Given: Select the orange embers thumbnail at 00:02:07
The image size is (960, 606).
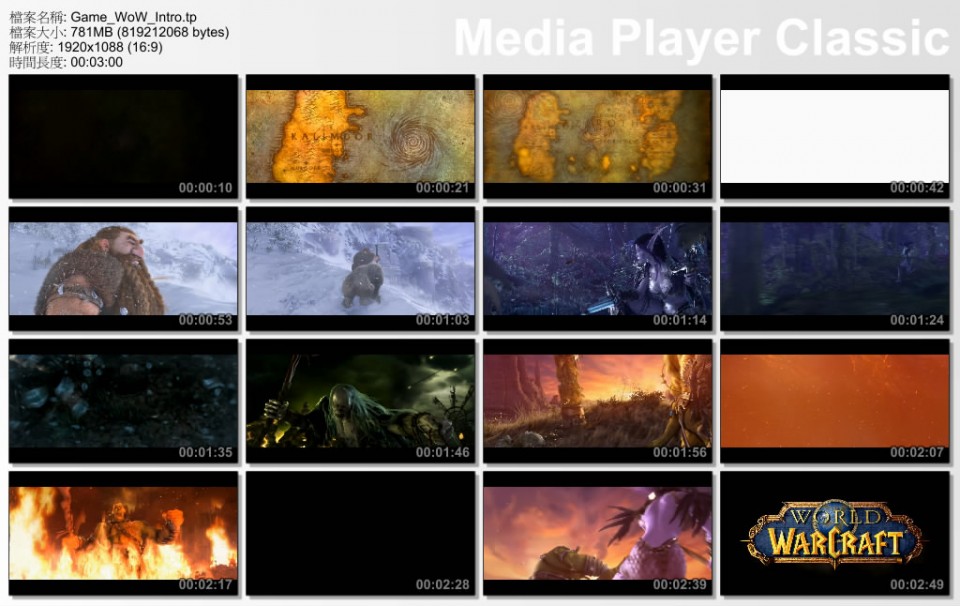Looking at the screenshot, I should (834, 401).
